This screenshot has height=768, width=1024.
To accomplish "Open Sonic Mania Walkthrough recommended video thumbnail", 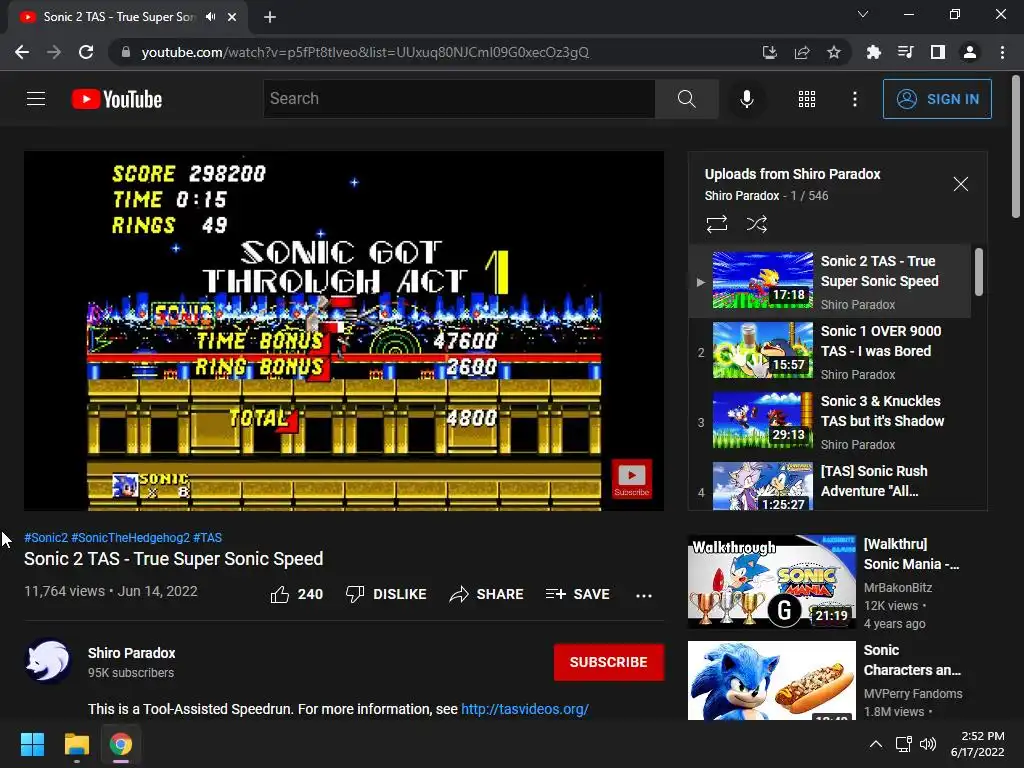I will click(771, 581).
